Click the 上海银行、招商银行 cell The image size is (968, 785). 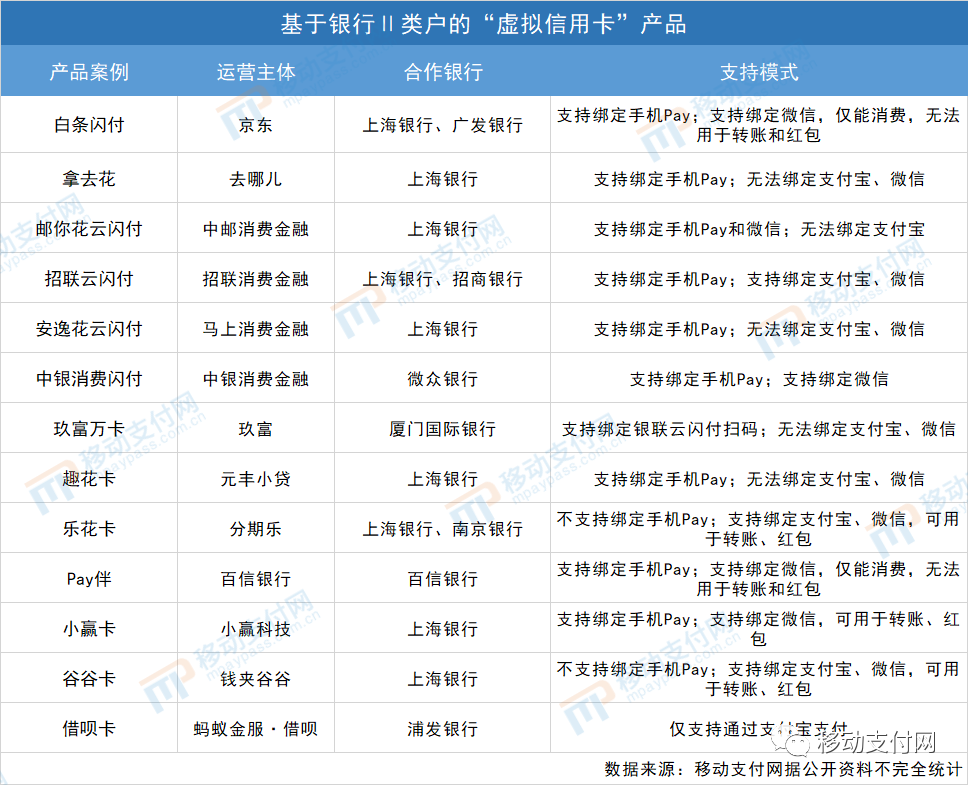[x=443, y=279]
